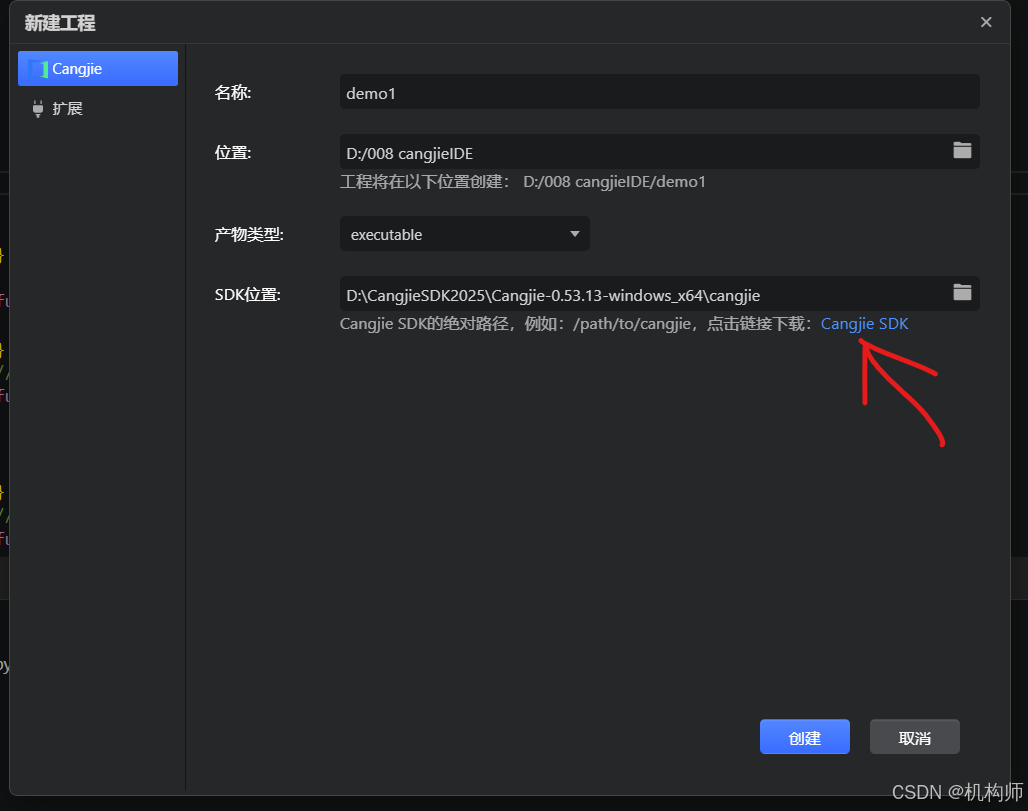This screenshot has width=1028, height=811.
Task: Browse folder for SDK位置
Action: (x=962, y=292)
